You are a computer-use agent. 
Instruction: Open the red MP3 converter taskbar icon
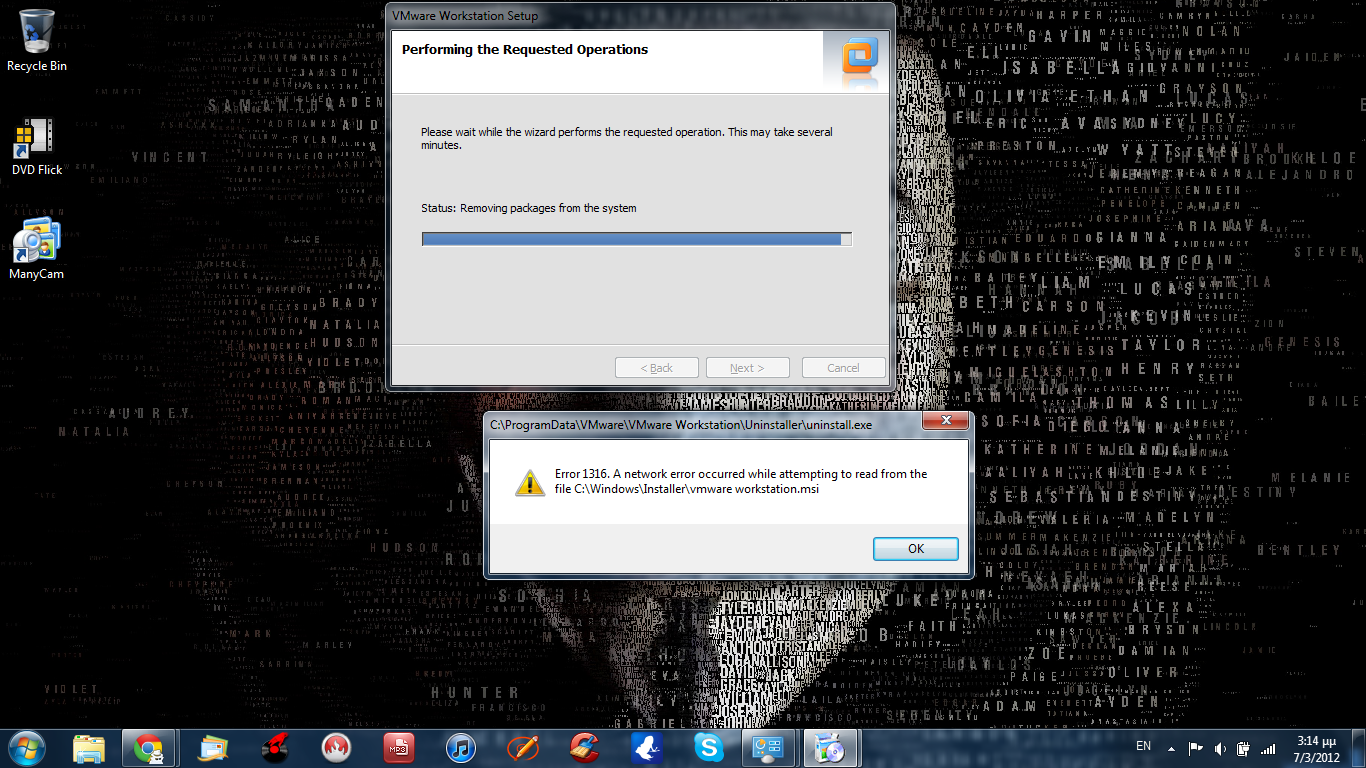coord(398,748)
